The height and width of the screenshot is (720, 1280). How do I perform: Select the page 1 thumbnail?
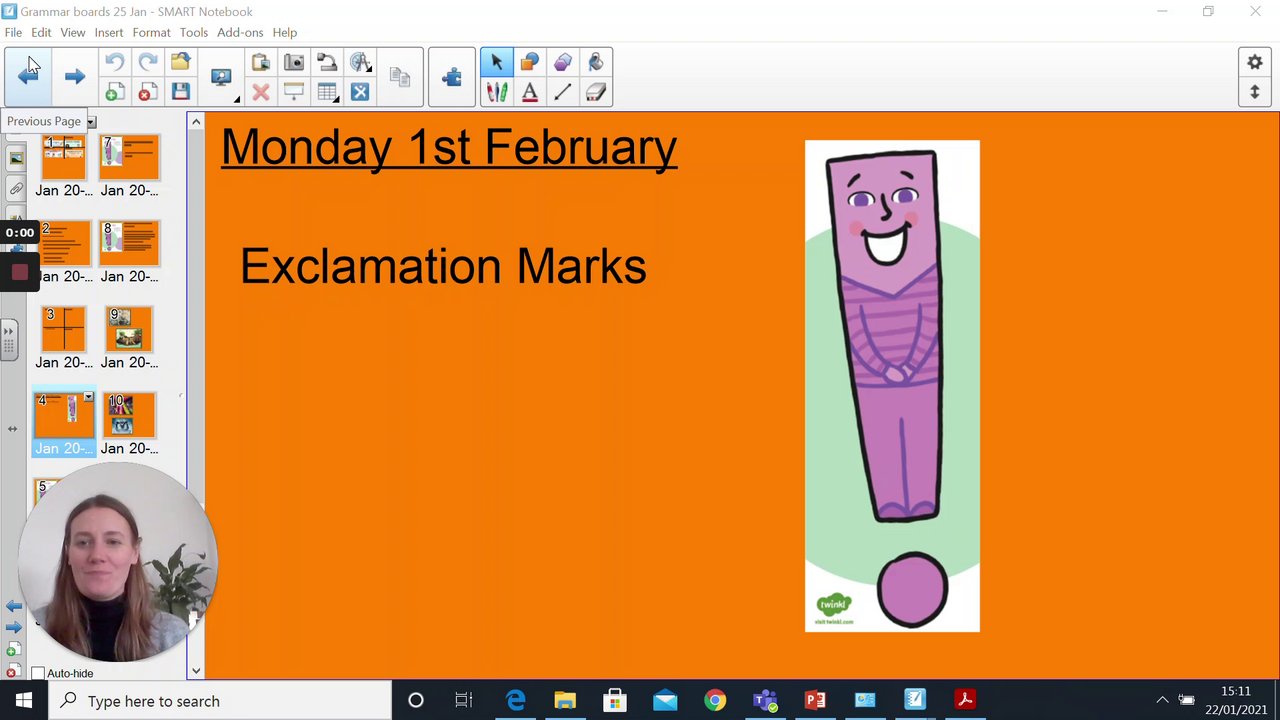click(x=64, y=158)
